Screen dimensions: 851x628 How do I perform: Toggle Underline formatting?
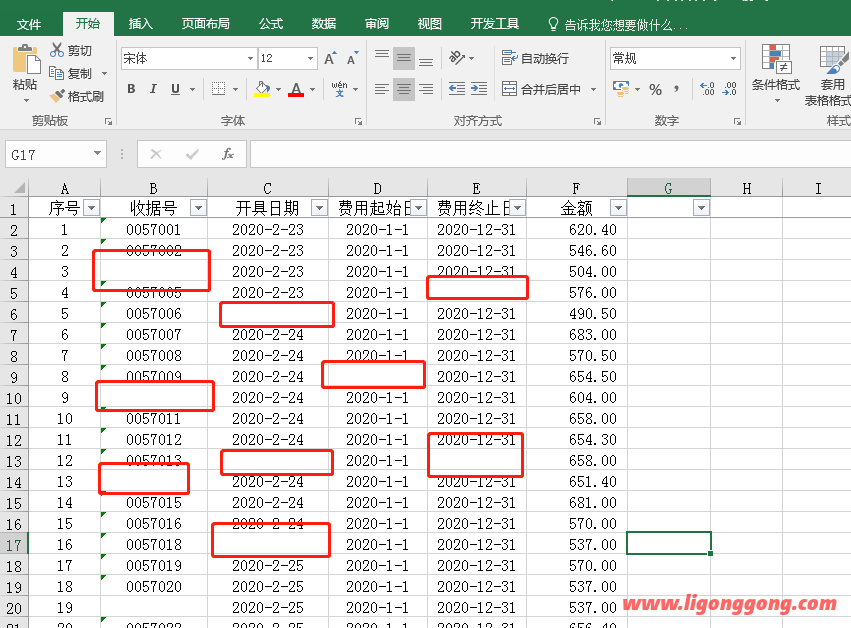click(x=175, y=89)
